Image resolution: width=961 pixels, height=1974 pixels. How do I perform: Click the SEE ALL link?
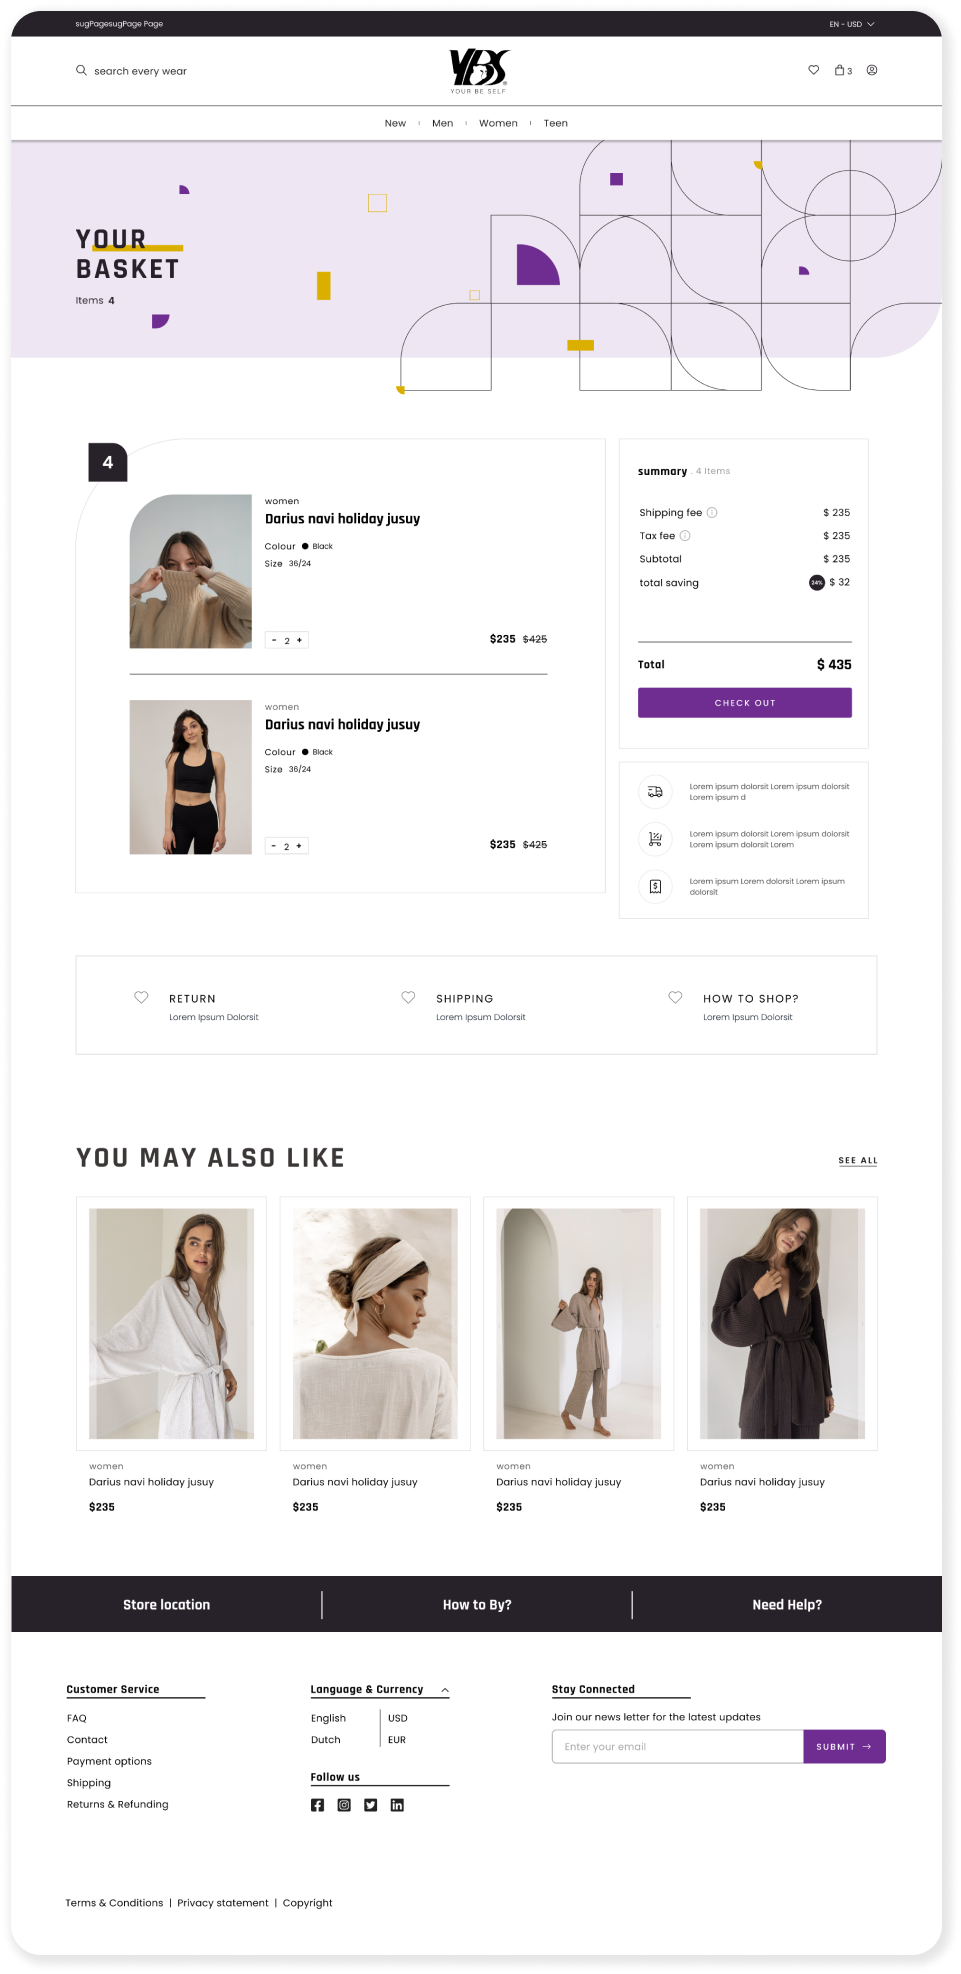pyautogui.click(x=858, y=1161)
